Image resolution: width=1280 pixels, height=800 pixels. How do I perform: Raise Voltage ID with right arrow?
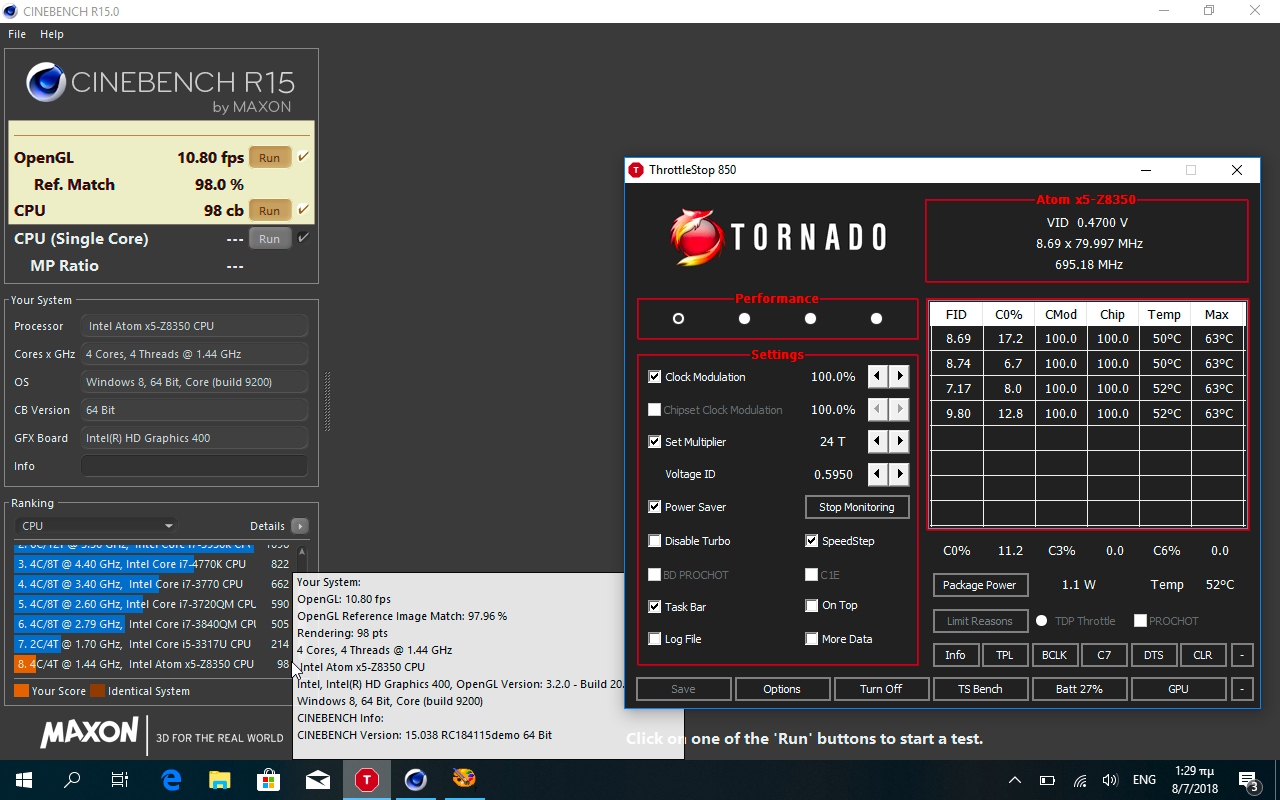point(899,474)
